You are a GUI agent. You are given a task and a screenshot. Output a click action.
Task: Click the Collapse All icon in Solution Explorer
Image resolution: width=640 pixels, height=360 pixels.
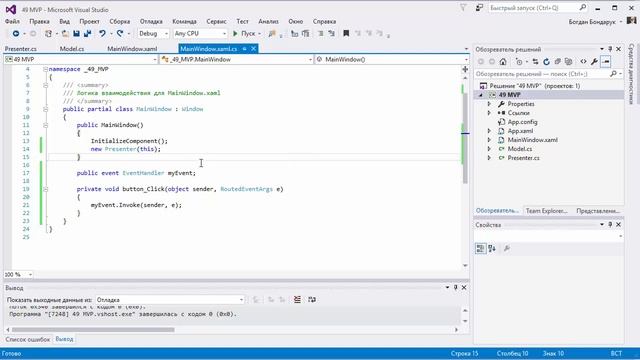coord(558,62)
